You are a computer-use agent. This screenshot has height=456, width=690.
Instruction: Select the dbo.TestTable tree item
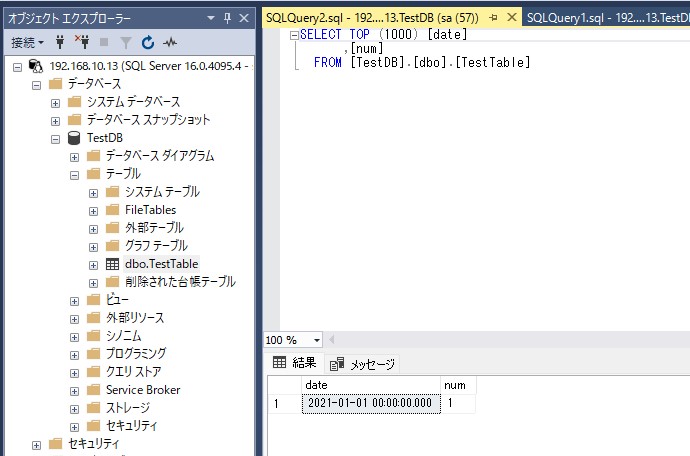click(161, 264)
